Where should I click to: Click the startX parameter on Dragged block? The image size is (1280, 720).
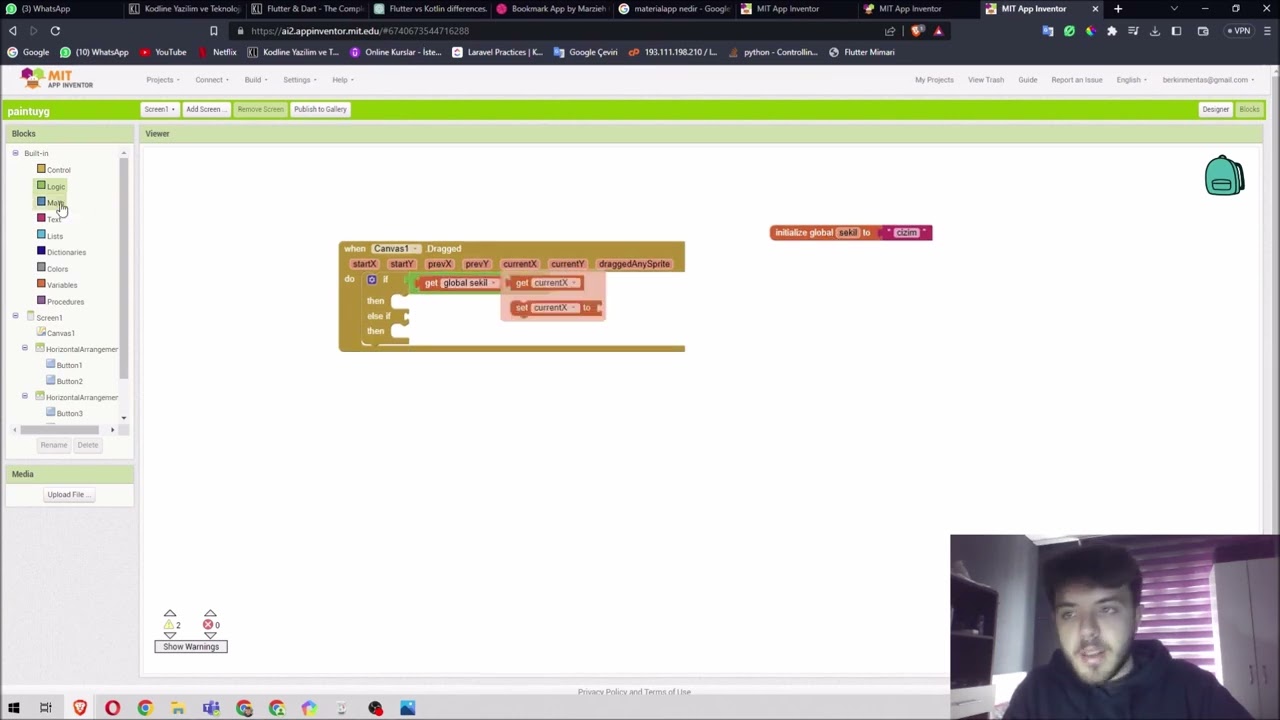[364, 264]
